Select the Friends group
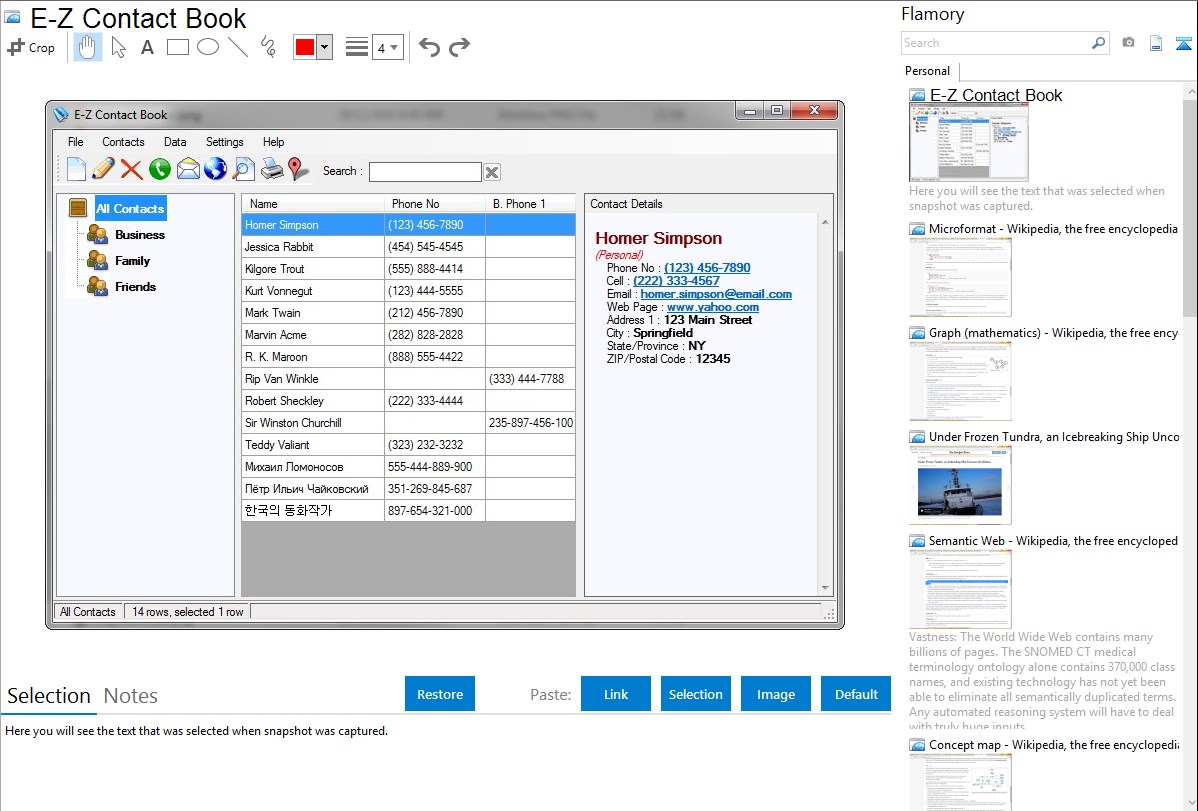Screen dimensions: 1198x811 [135, 287]
